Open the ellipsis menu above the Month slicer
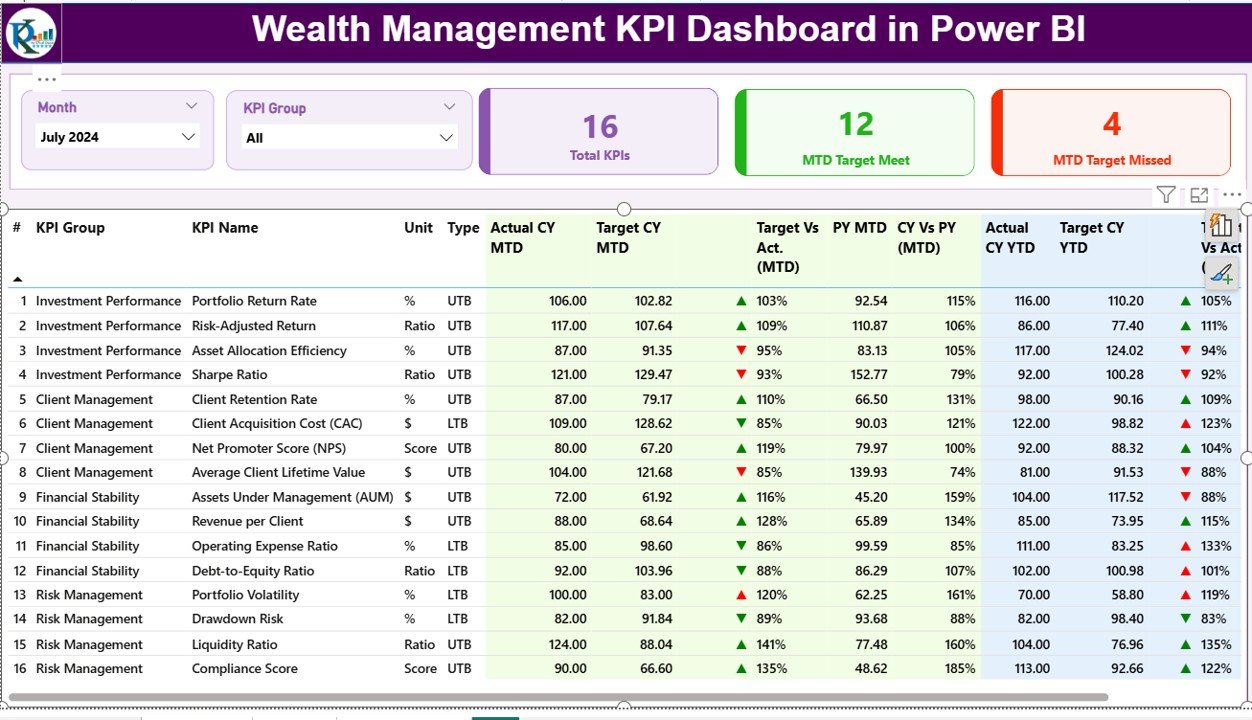Screen dimensions: 1252x720 tap(46, 78)
